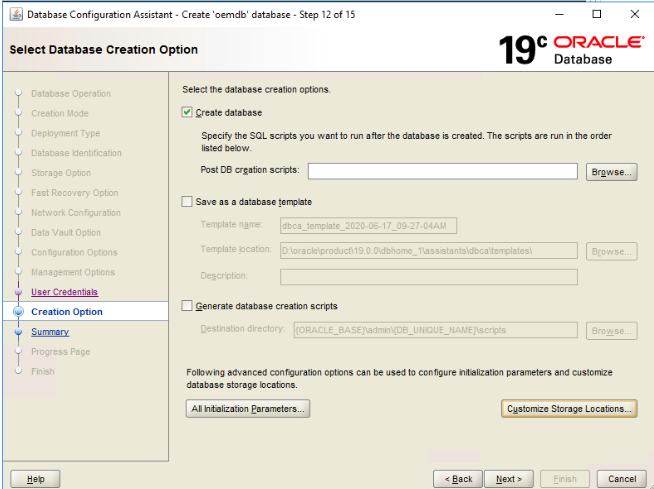Click in the Post DB creation scripts field
654x489 pixels.
pos(443,171)
